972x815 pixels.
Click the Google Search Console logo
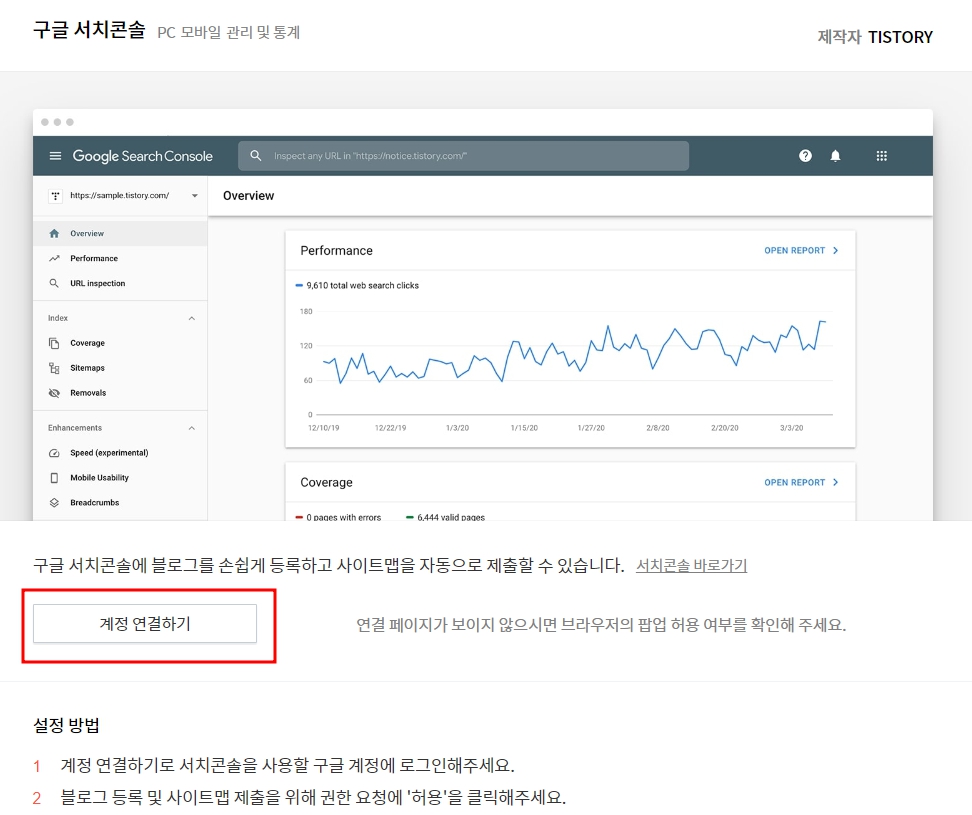click(x=143, y=156)
